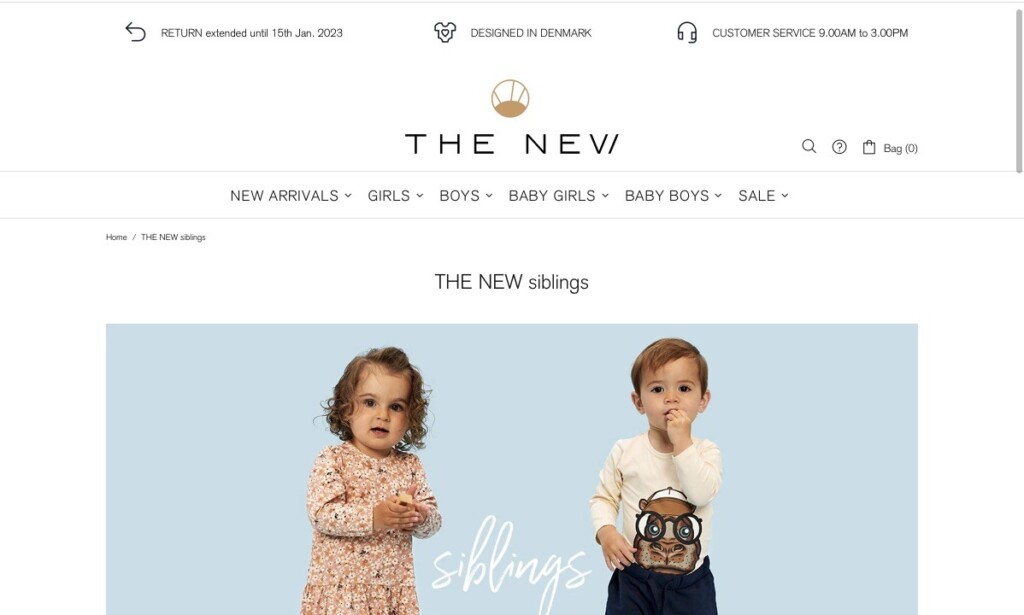Click THE NEW wordmark logo
Screen dimensions: 1024x615
tap(511, 144)
